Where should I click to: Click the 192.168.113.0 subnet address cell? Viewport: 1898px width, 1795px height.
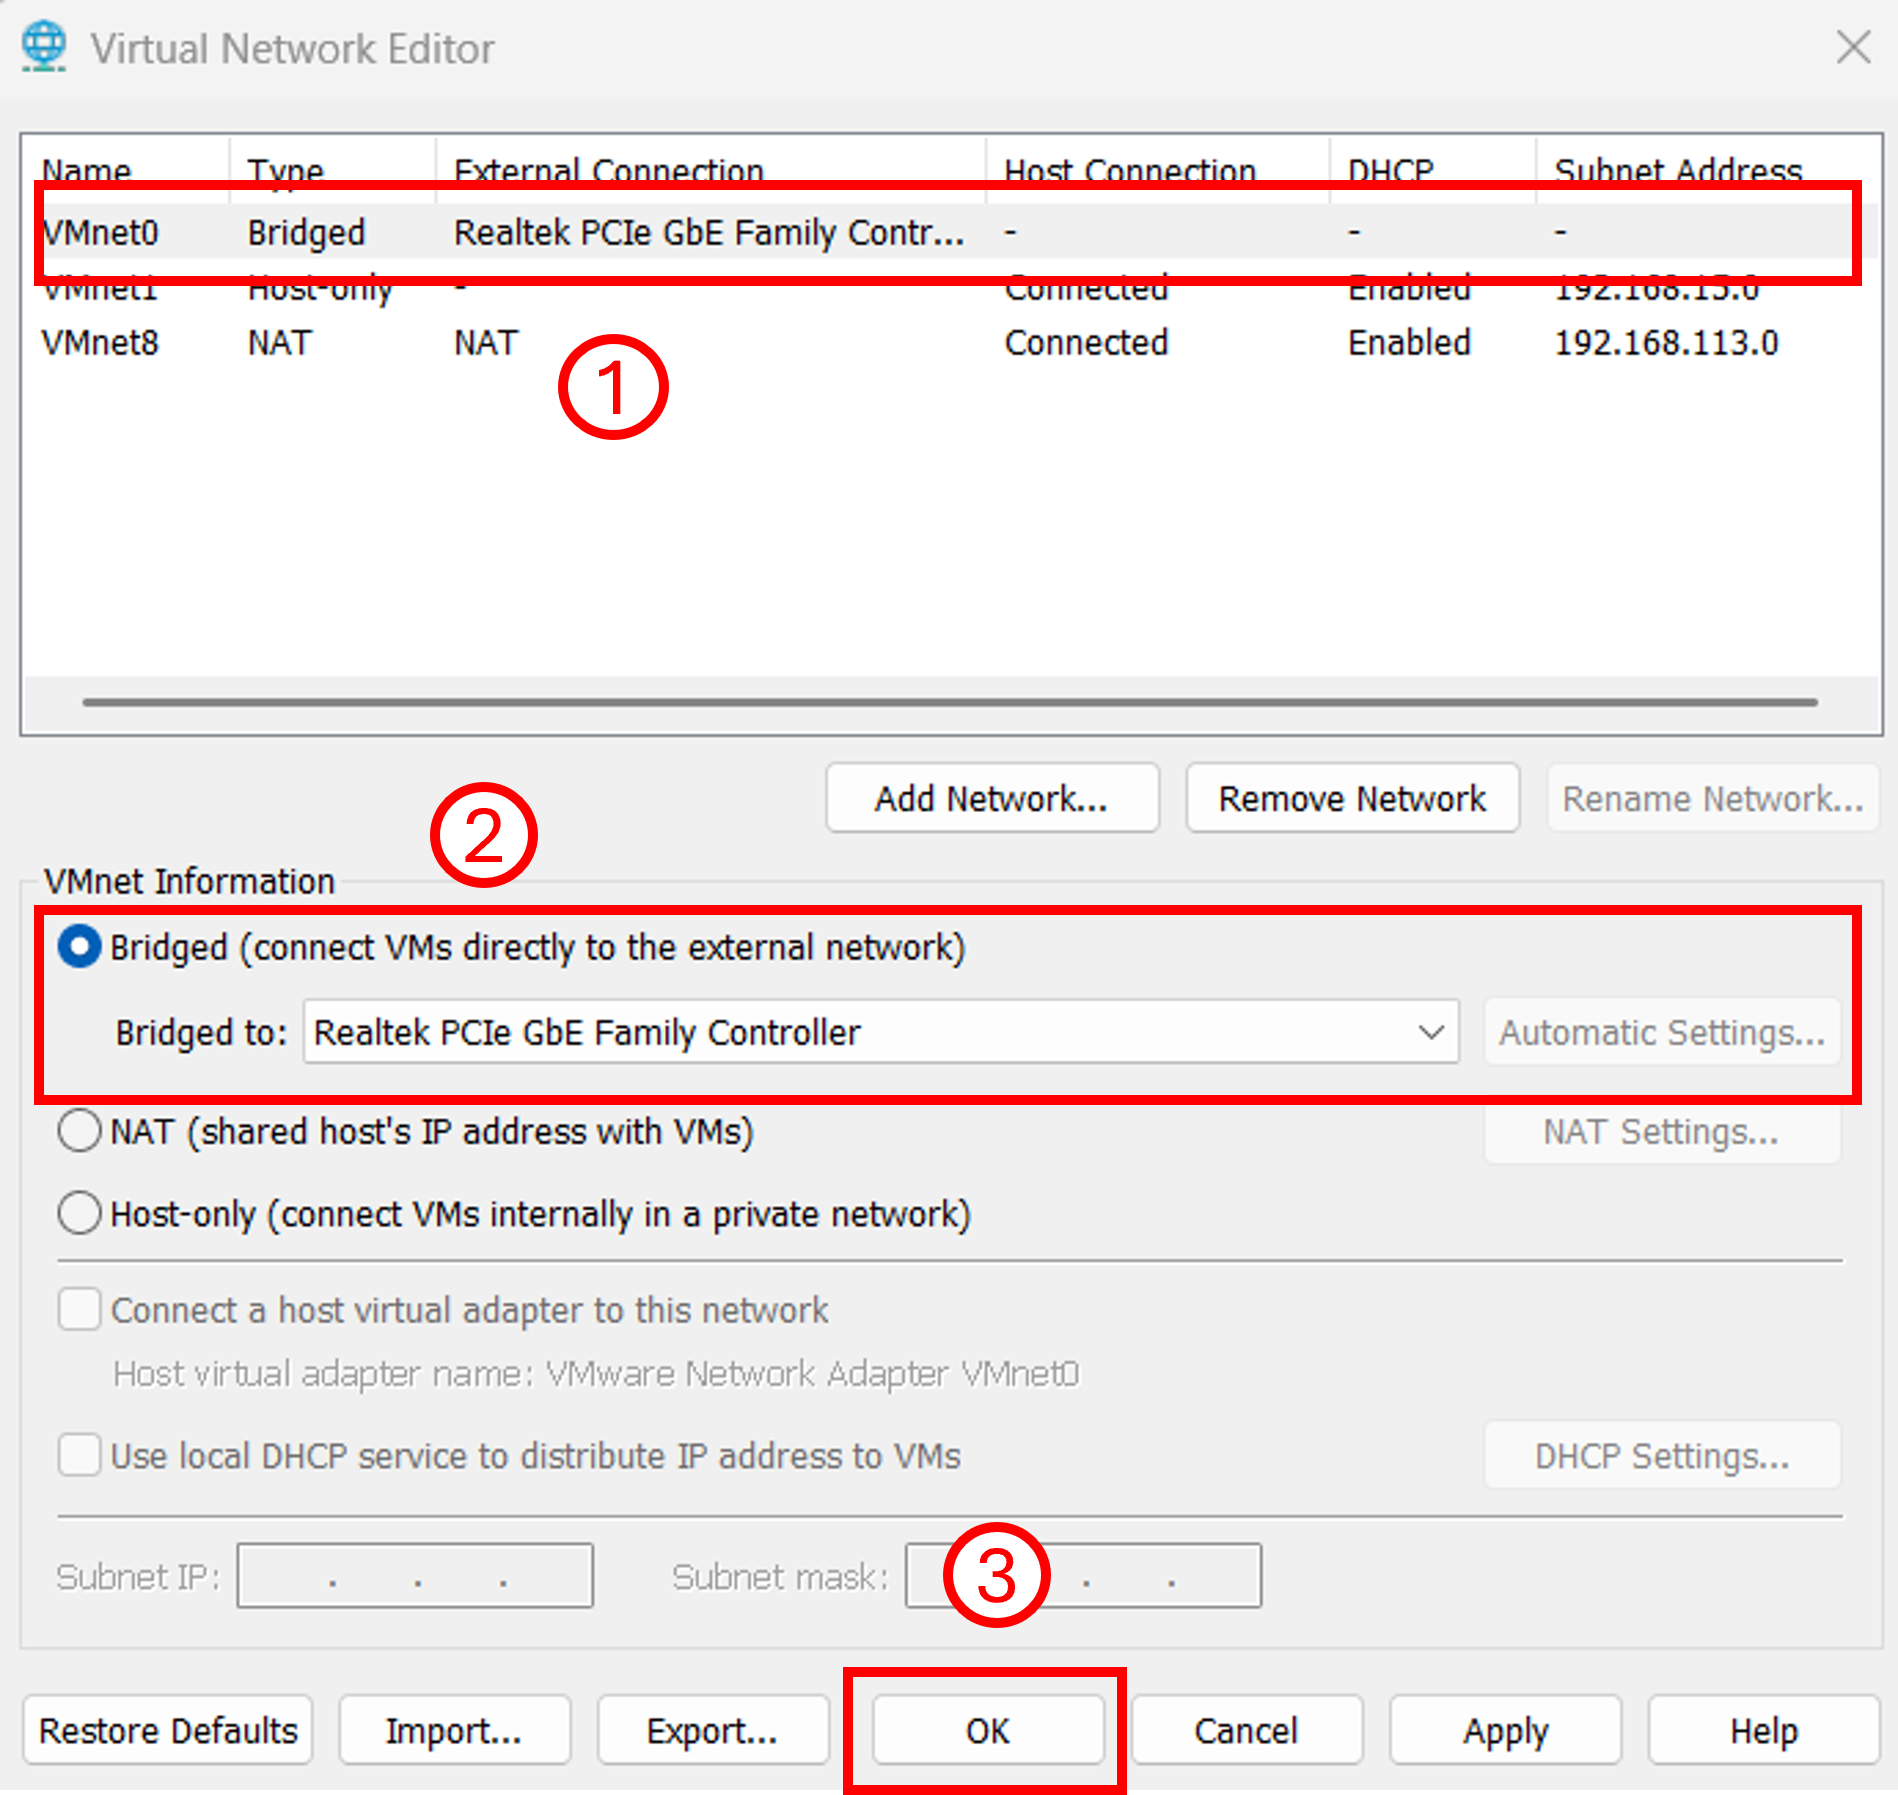[1666, 343]
